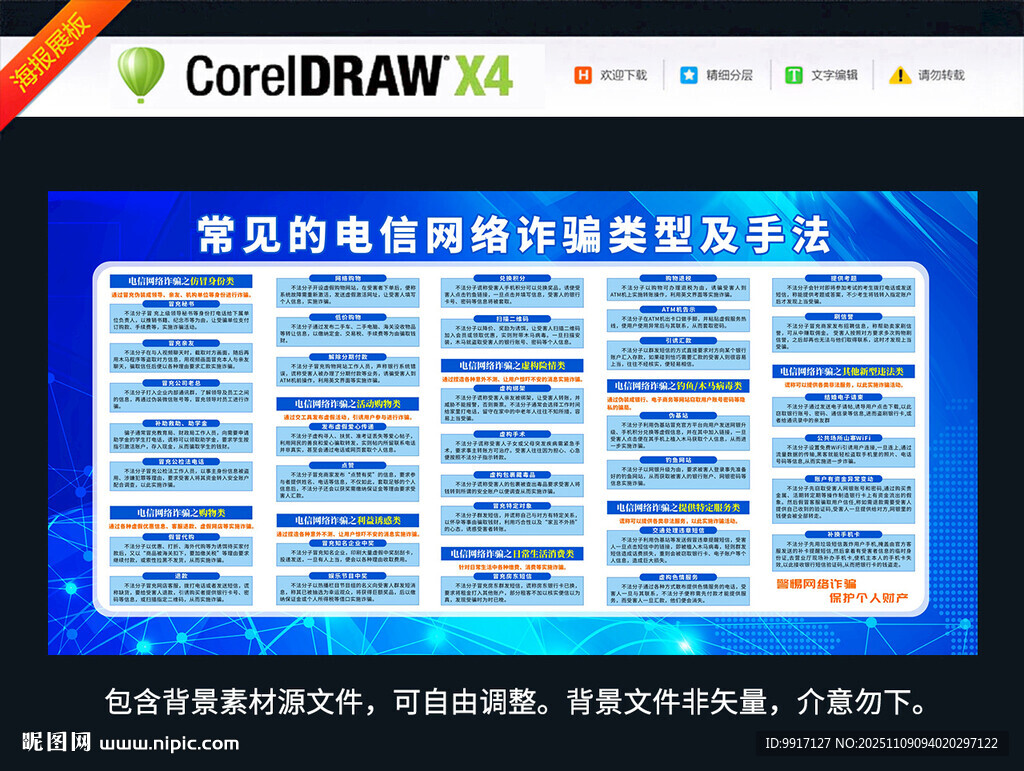Click the heading 电信网络诈骗之其他新型违法类

pos(843,371)
